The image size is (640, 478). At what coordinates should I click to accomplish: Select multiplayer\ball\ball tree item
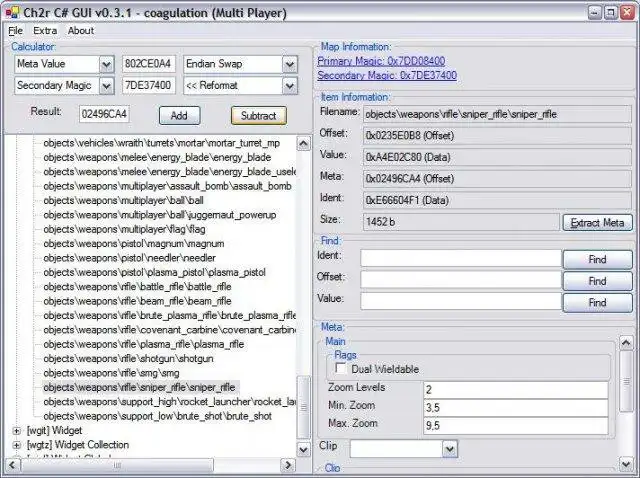(123, 200)
